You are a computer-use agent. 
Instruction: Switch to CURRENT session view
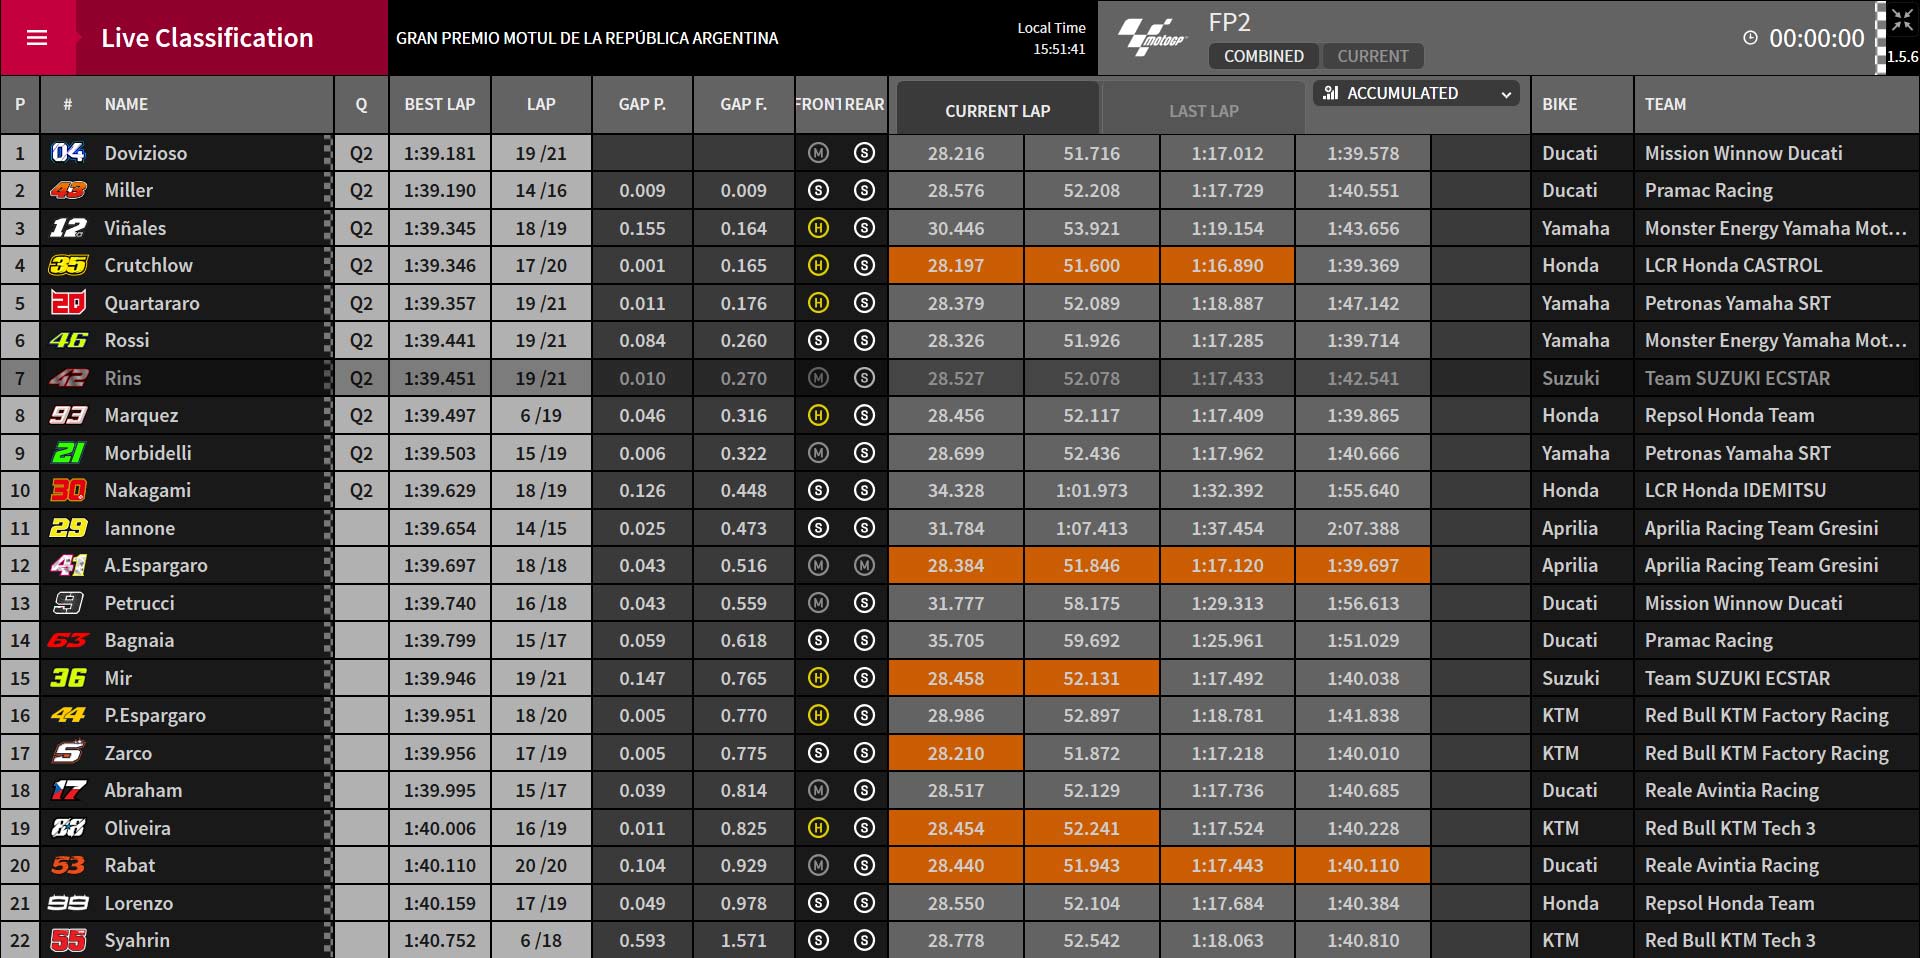[1372, 56]
